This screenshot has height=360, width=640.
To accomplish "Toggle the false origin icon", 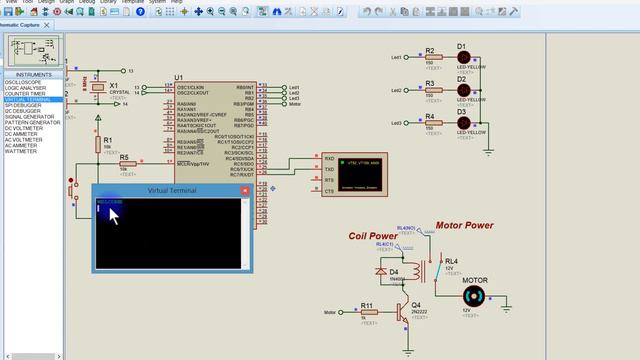I will point(184,12).
